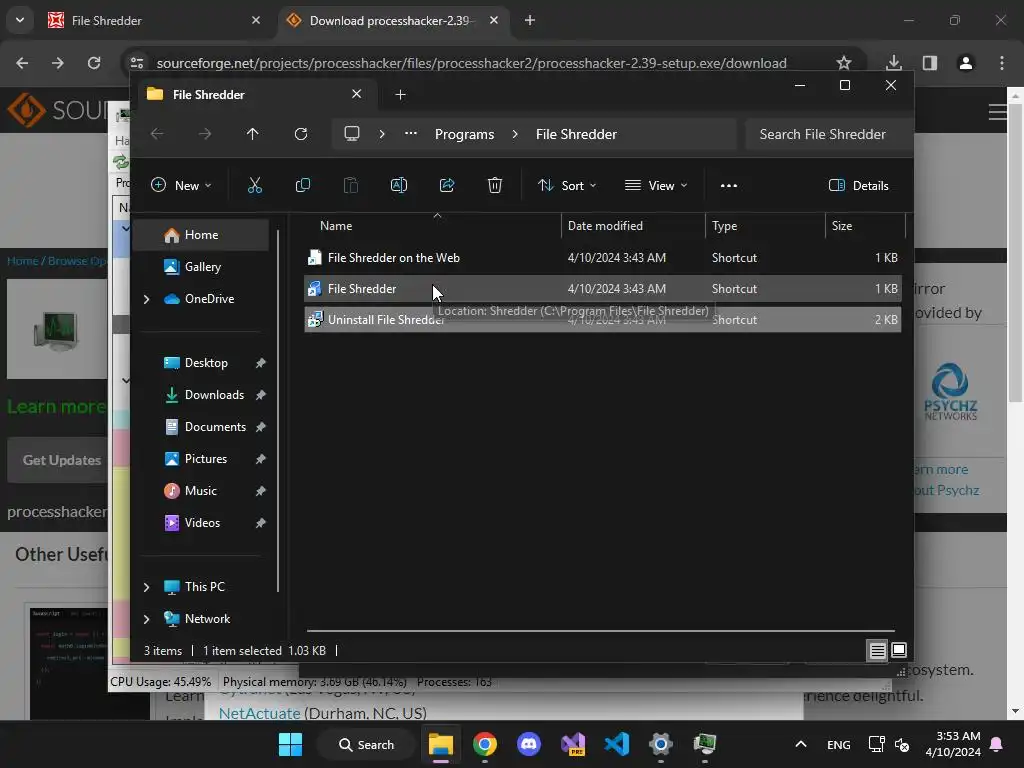Show hidden system tray icons chevron
Screen dimensions: 1024x768
pos(801,744)
